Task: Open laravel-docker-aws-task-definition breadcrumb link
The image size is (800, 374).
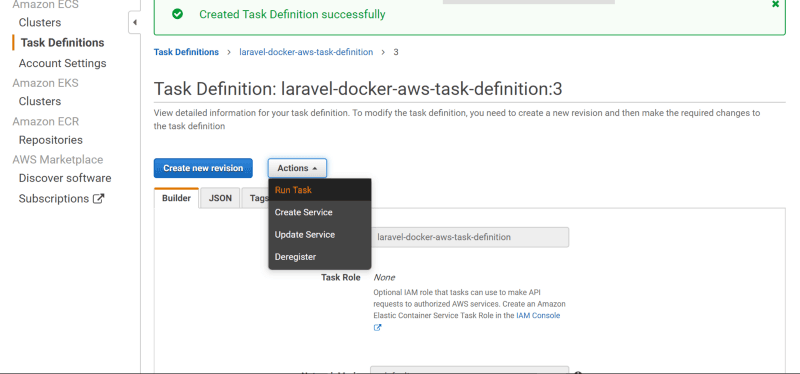Action: [x=306, y=52]
